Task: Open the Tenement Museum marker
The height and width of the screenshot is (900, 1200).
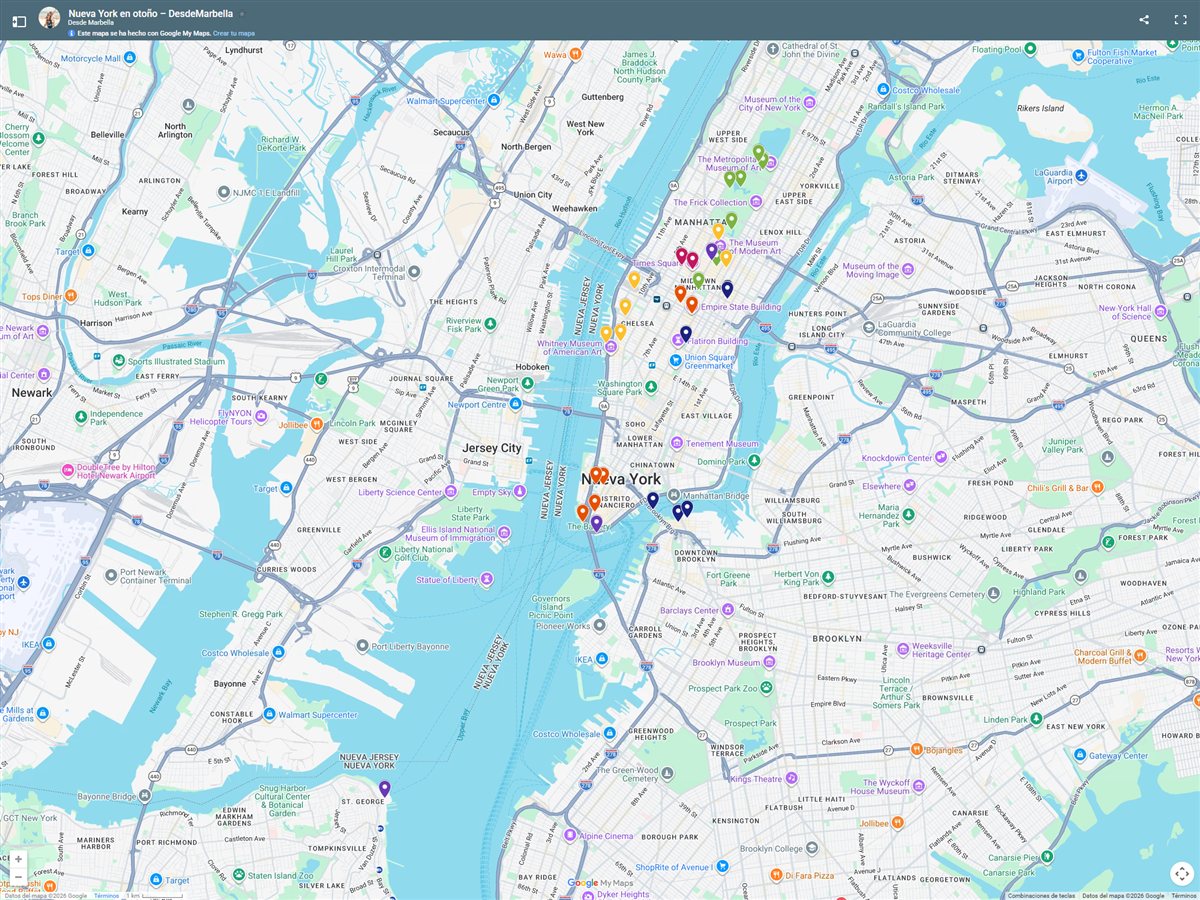Action: (x=677, y=443)
